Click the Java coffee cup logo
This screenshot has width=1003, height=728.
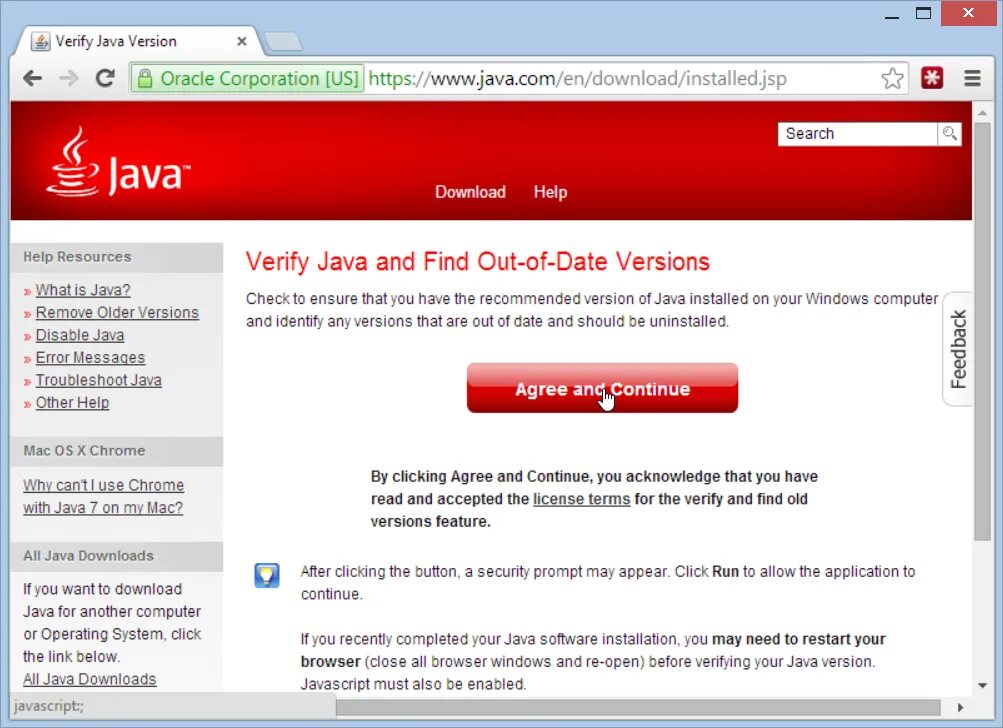pyautogui.click(x=74, y=161)
